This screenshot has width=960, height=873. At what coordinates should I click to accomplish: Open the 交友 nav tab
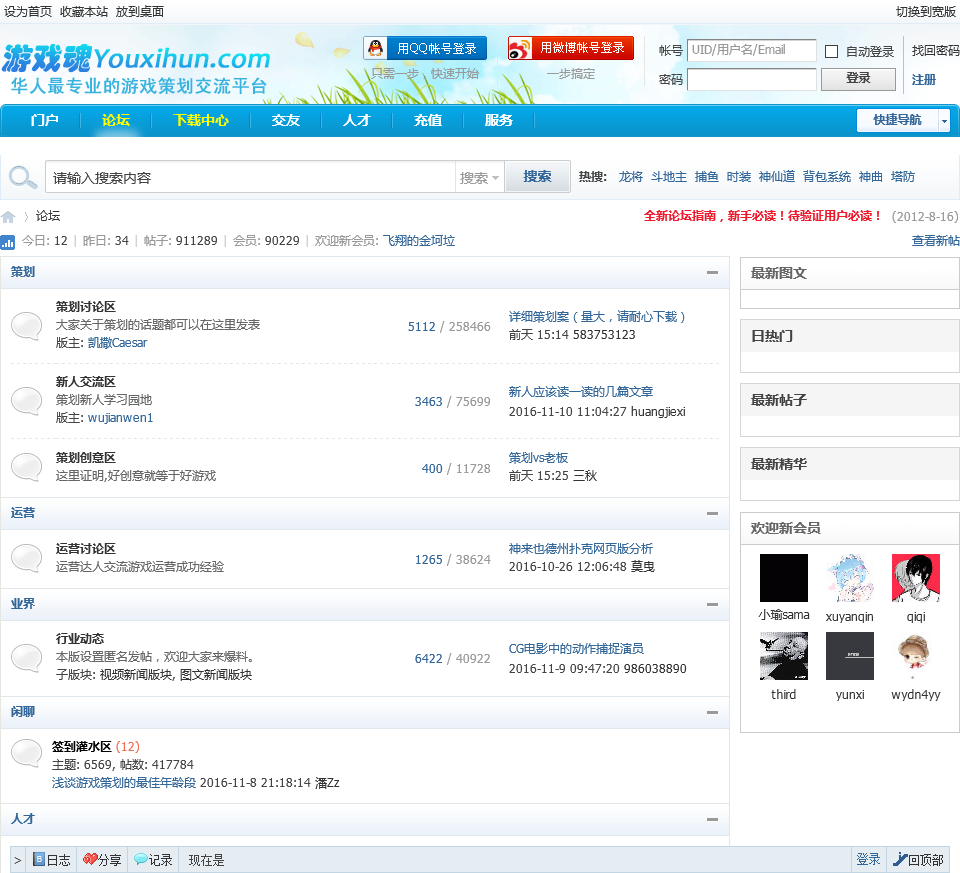click(286, 120)
